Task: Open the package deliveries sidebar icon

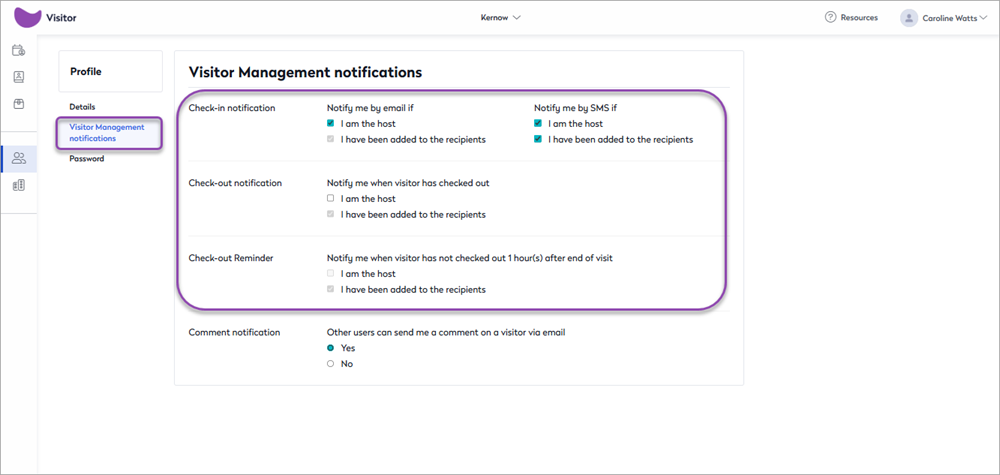Action: (x=18, y=104)
